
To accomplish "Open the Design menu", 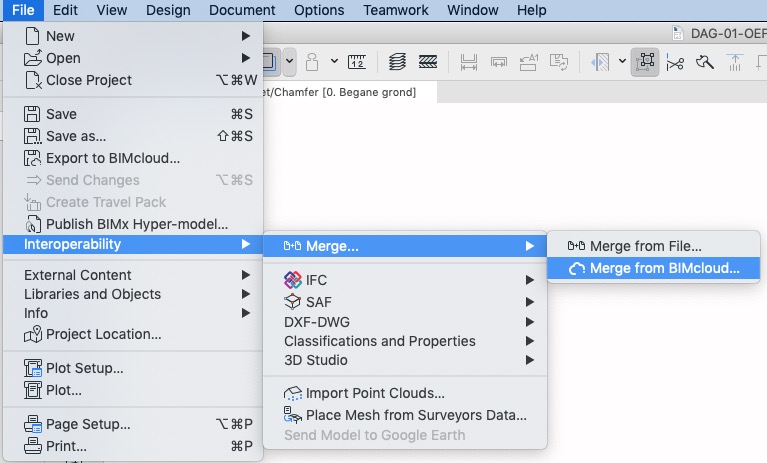I will click(168, 10).
